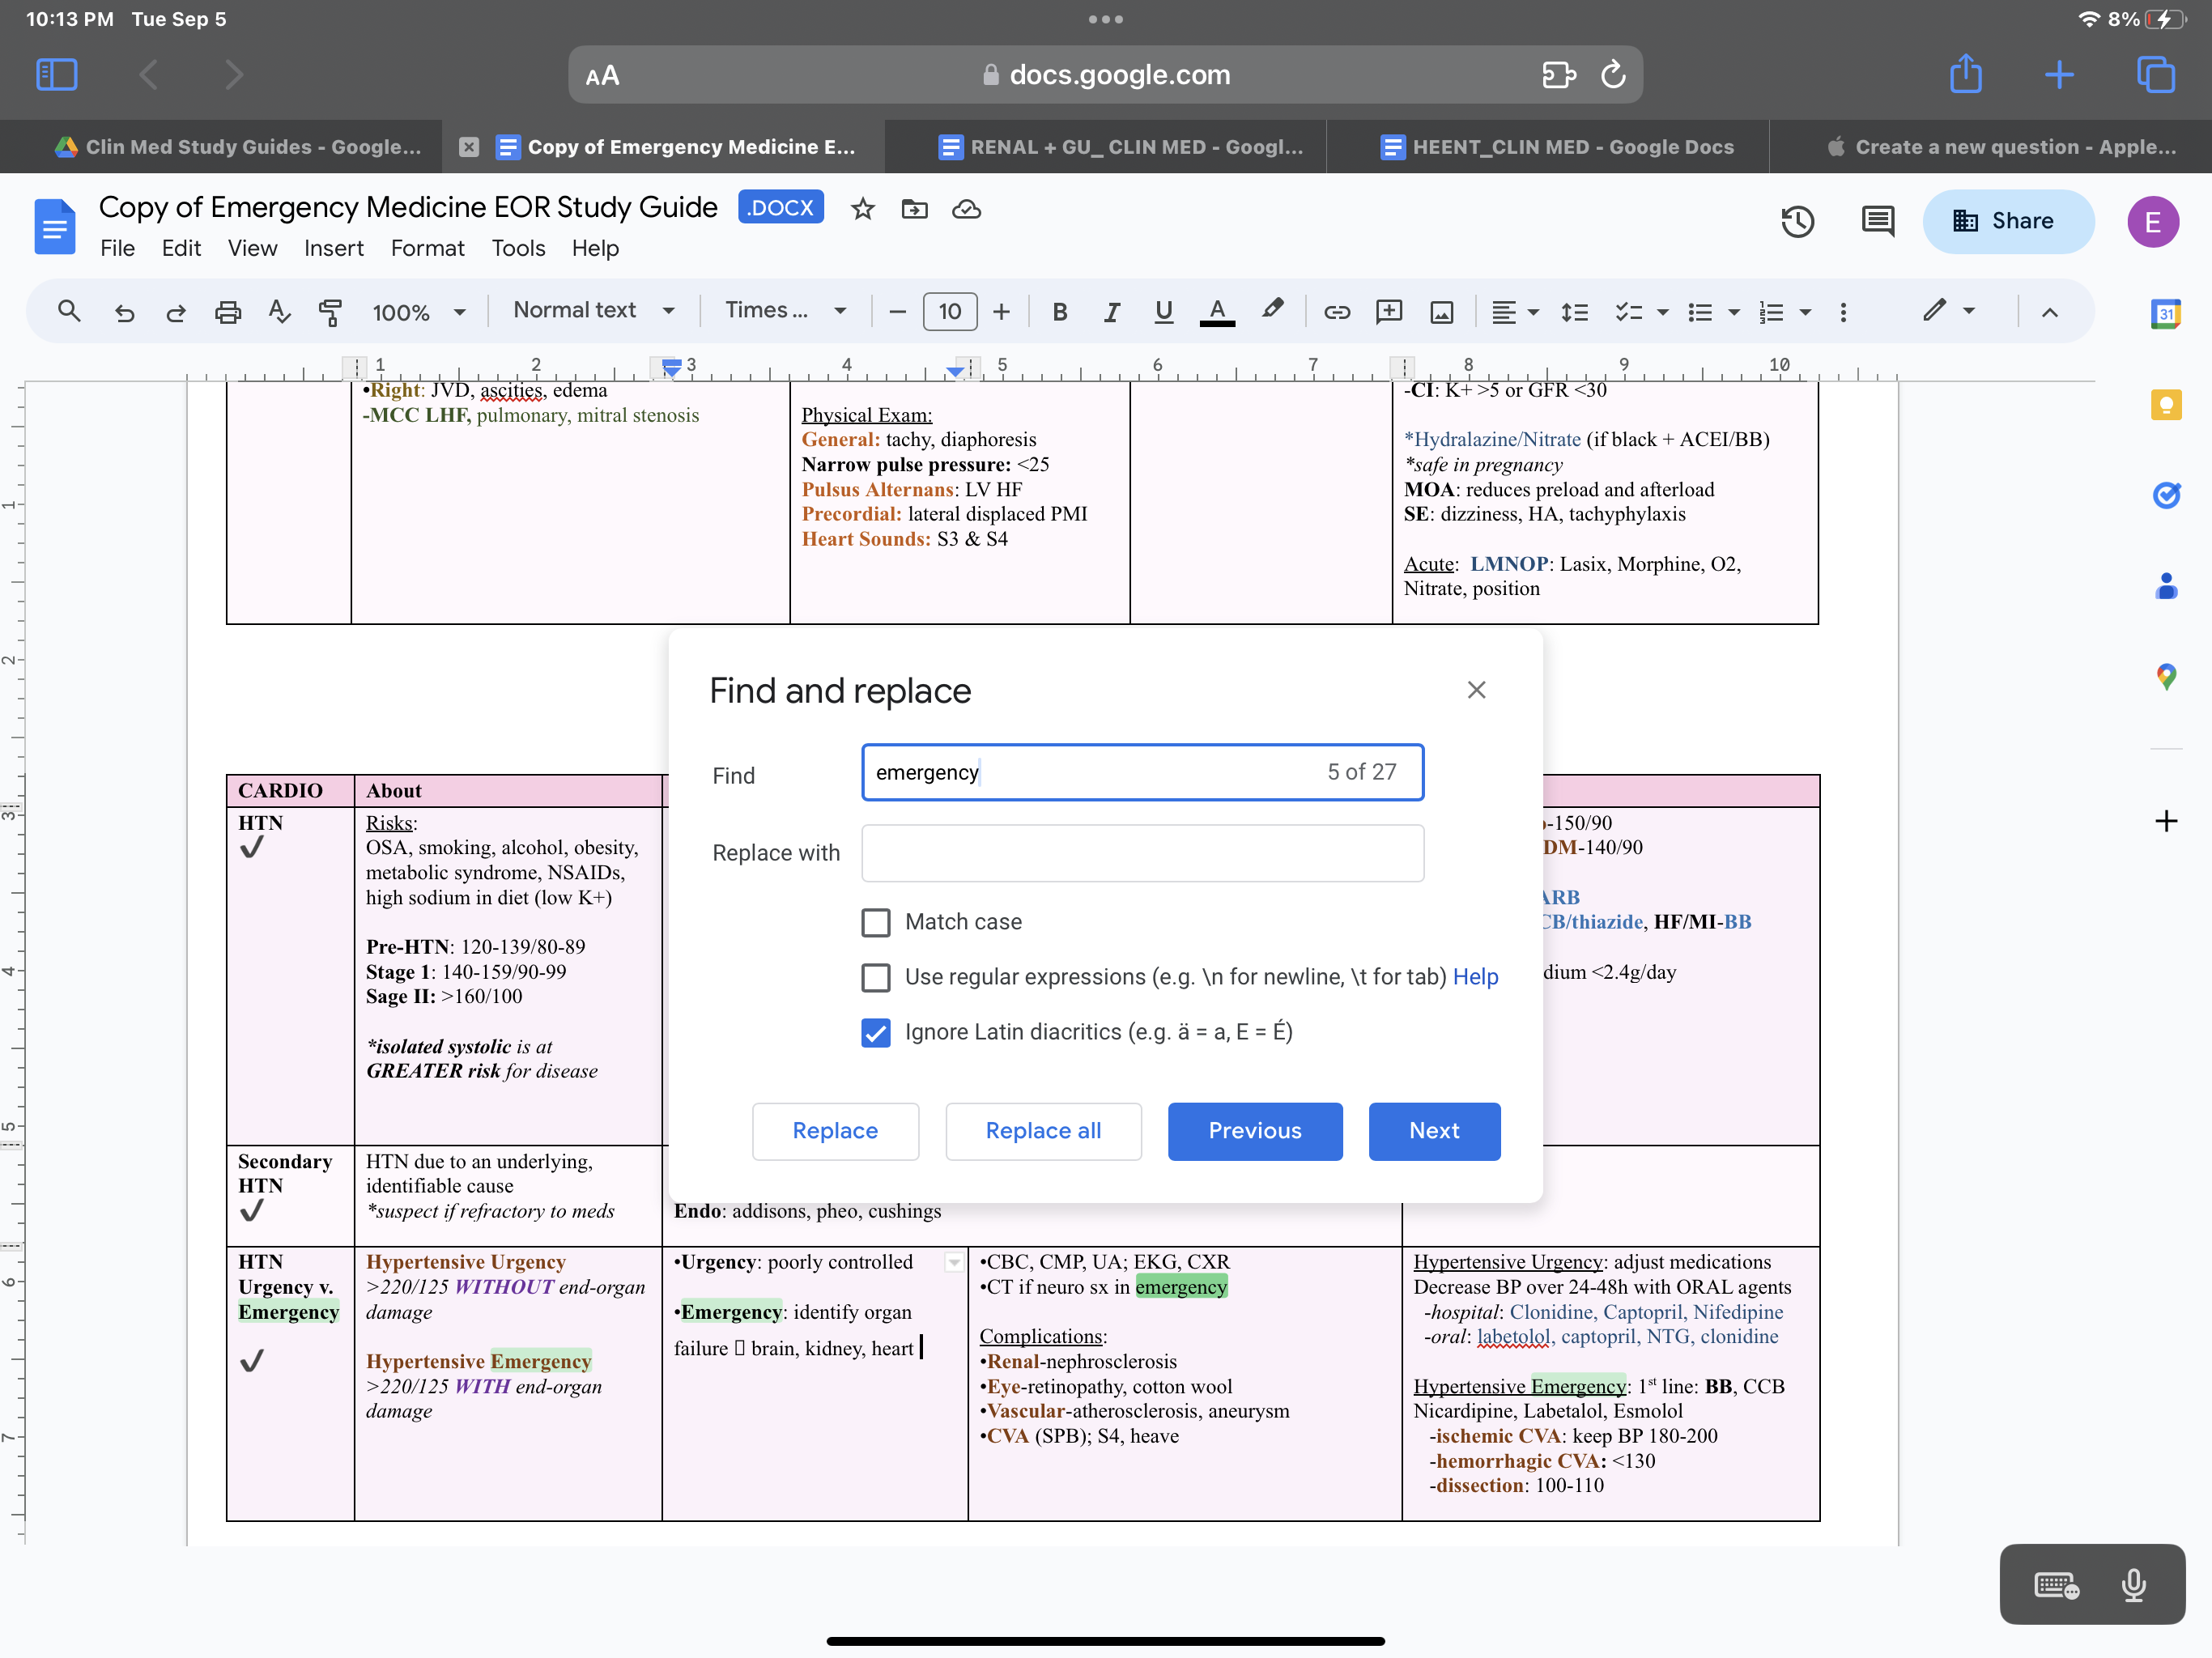Open the 100% zoom dropdown

coord(418,312)
